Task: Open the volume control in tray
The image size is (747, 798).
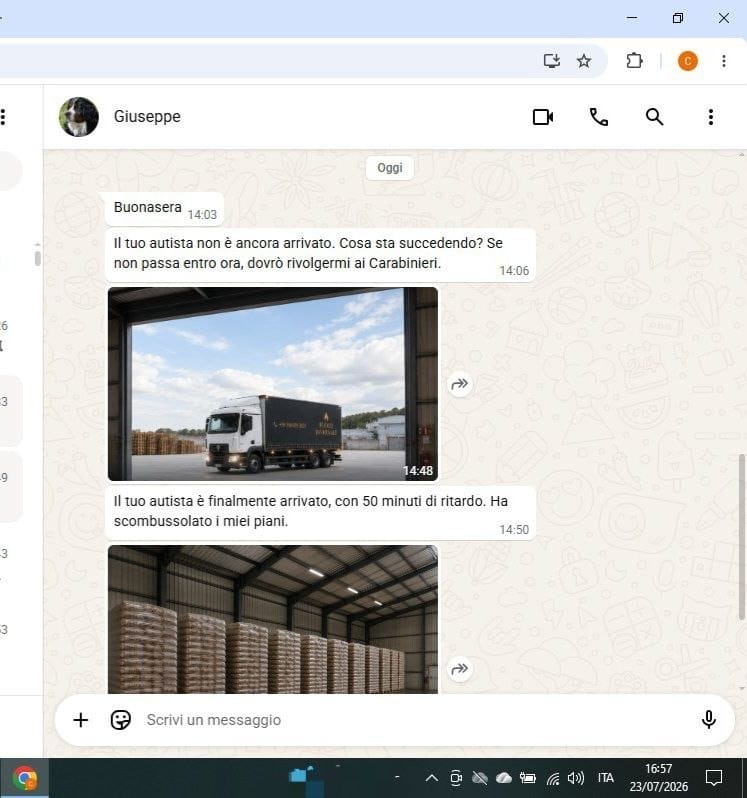Action: click(x=576, y=778)
